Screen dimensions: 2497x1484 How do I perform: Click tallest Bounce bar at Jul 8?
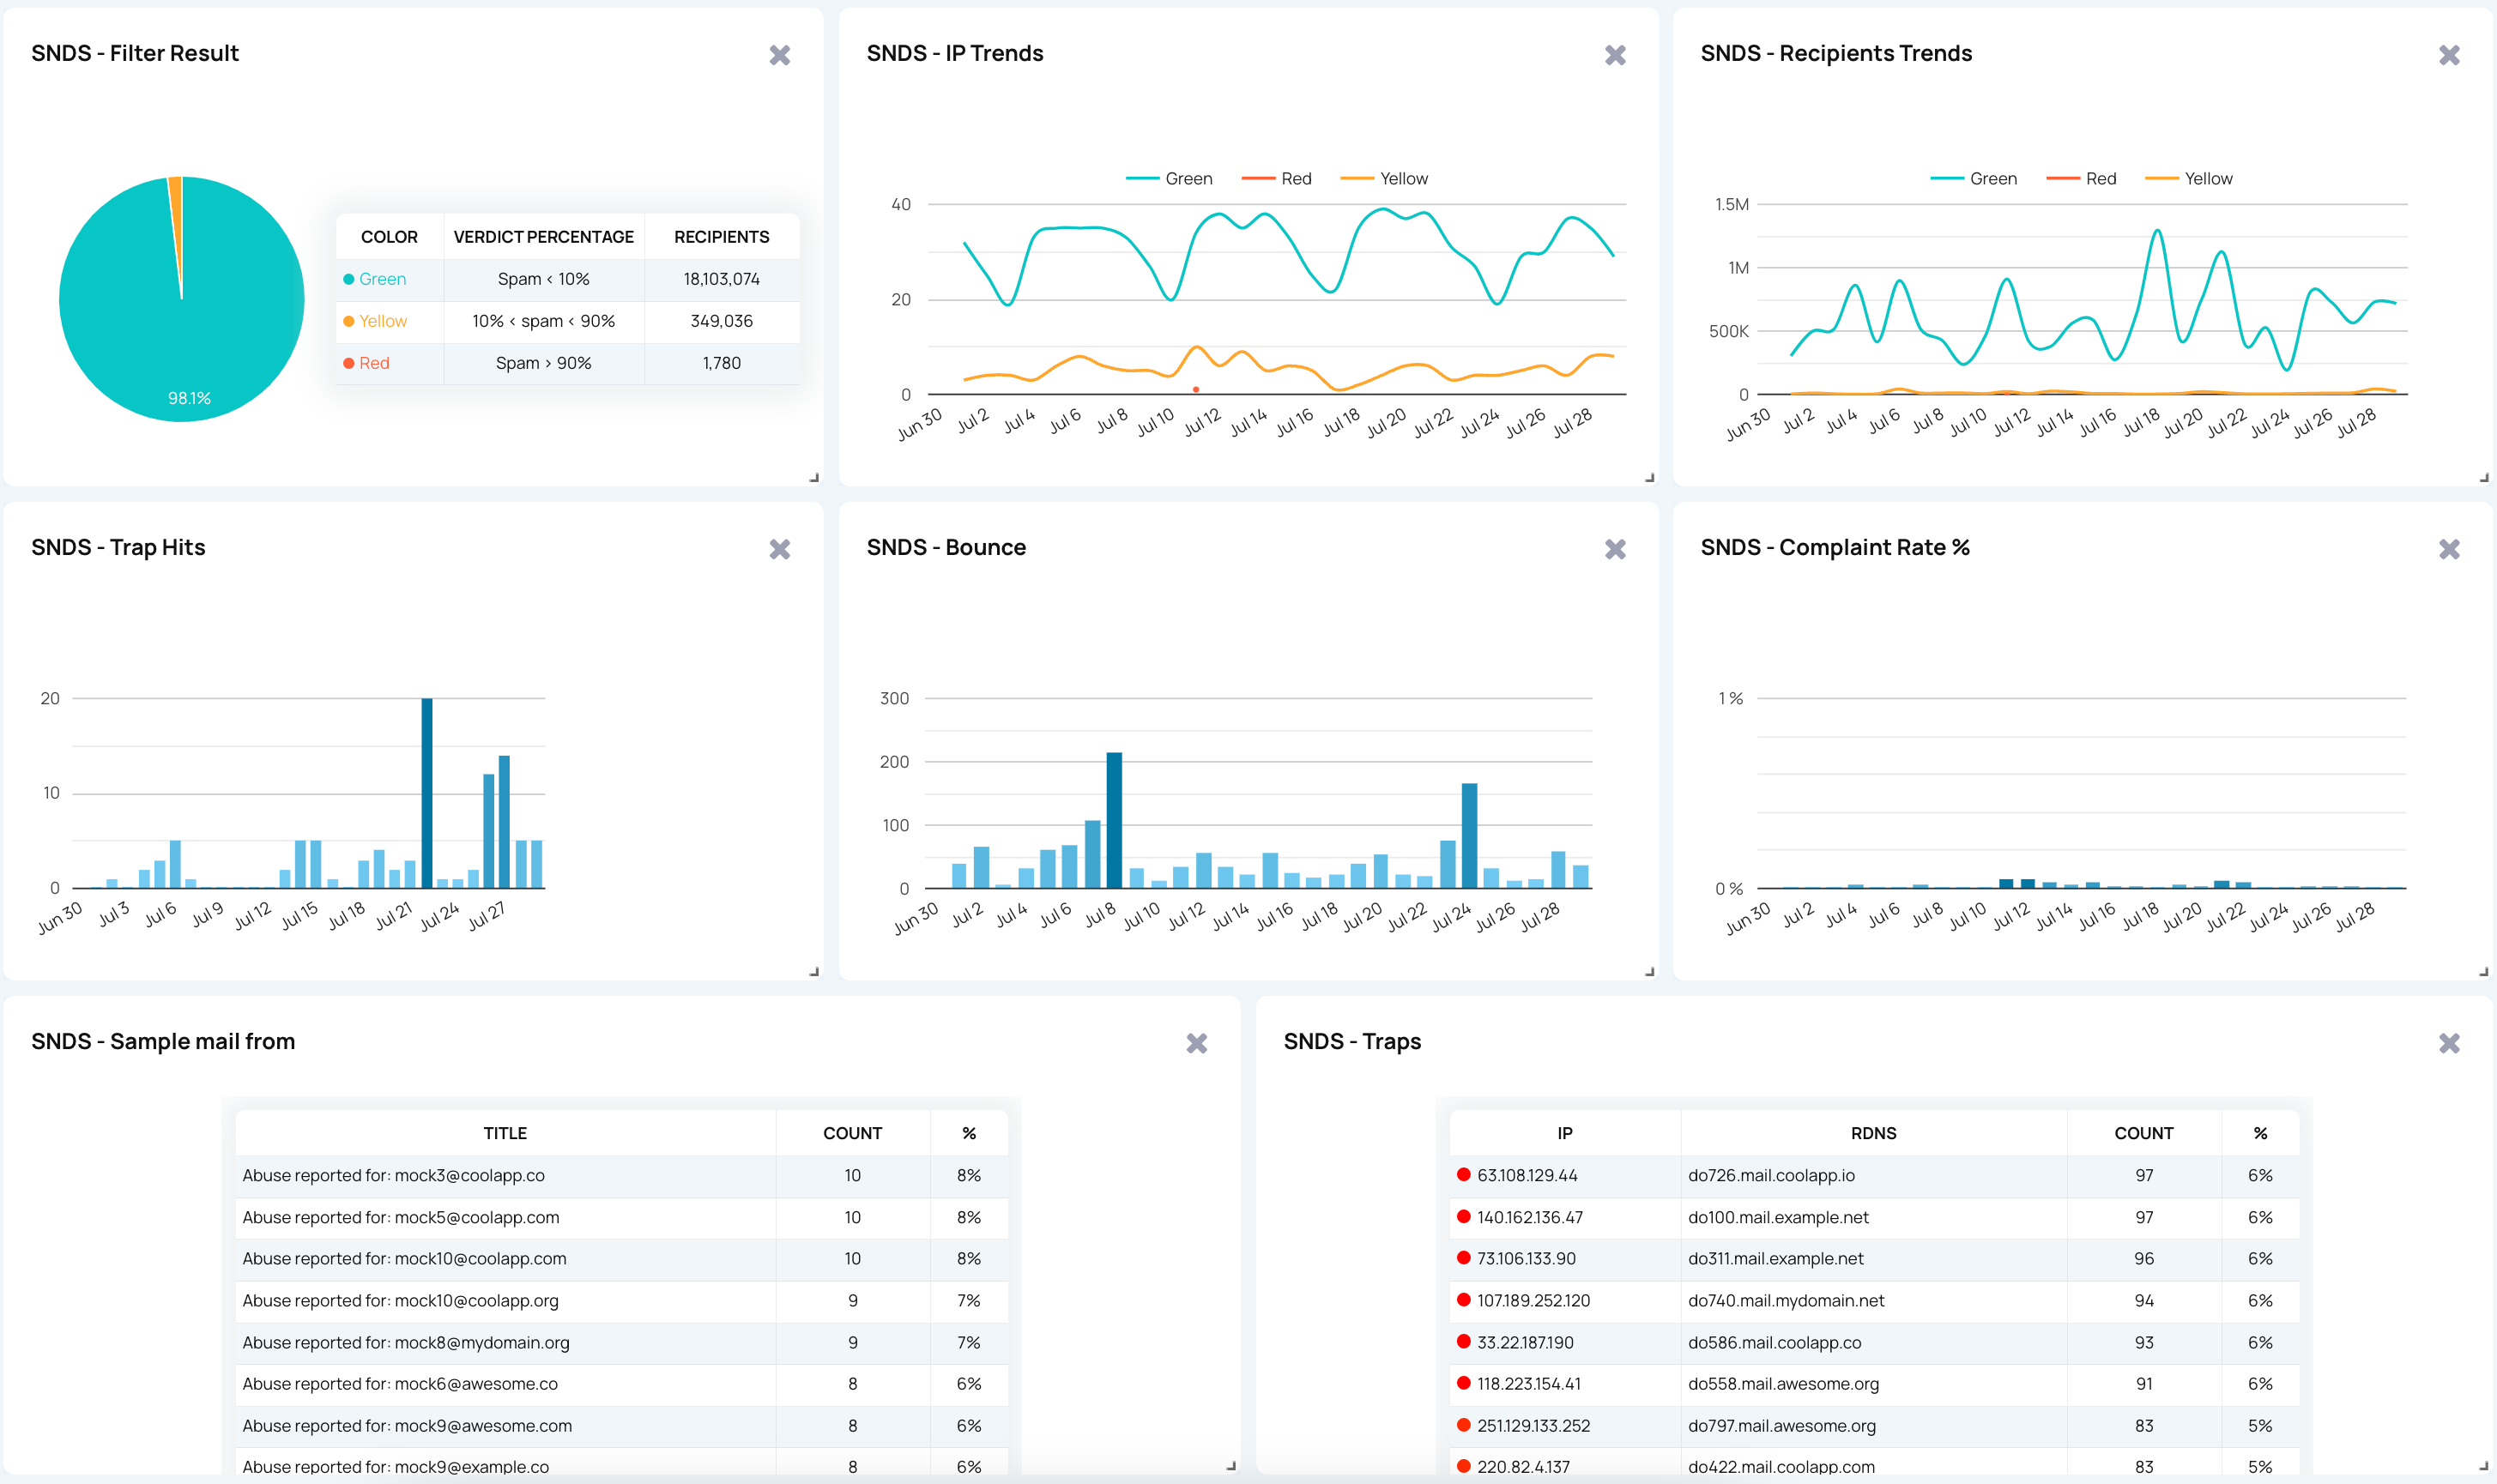(x=1114, y=820)
